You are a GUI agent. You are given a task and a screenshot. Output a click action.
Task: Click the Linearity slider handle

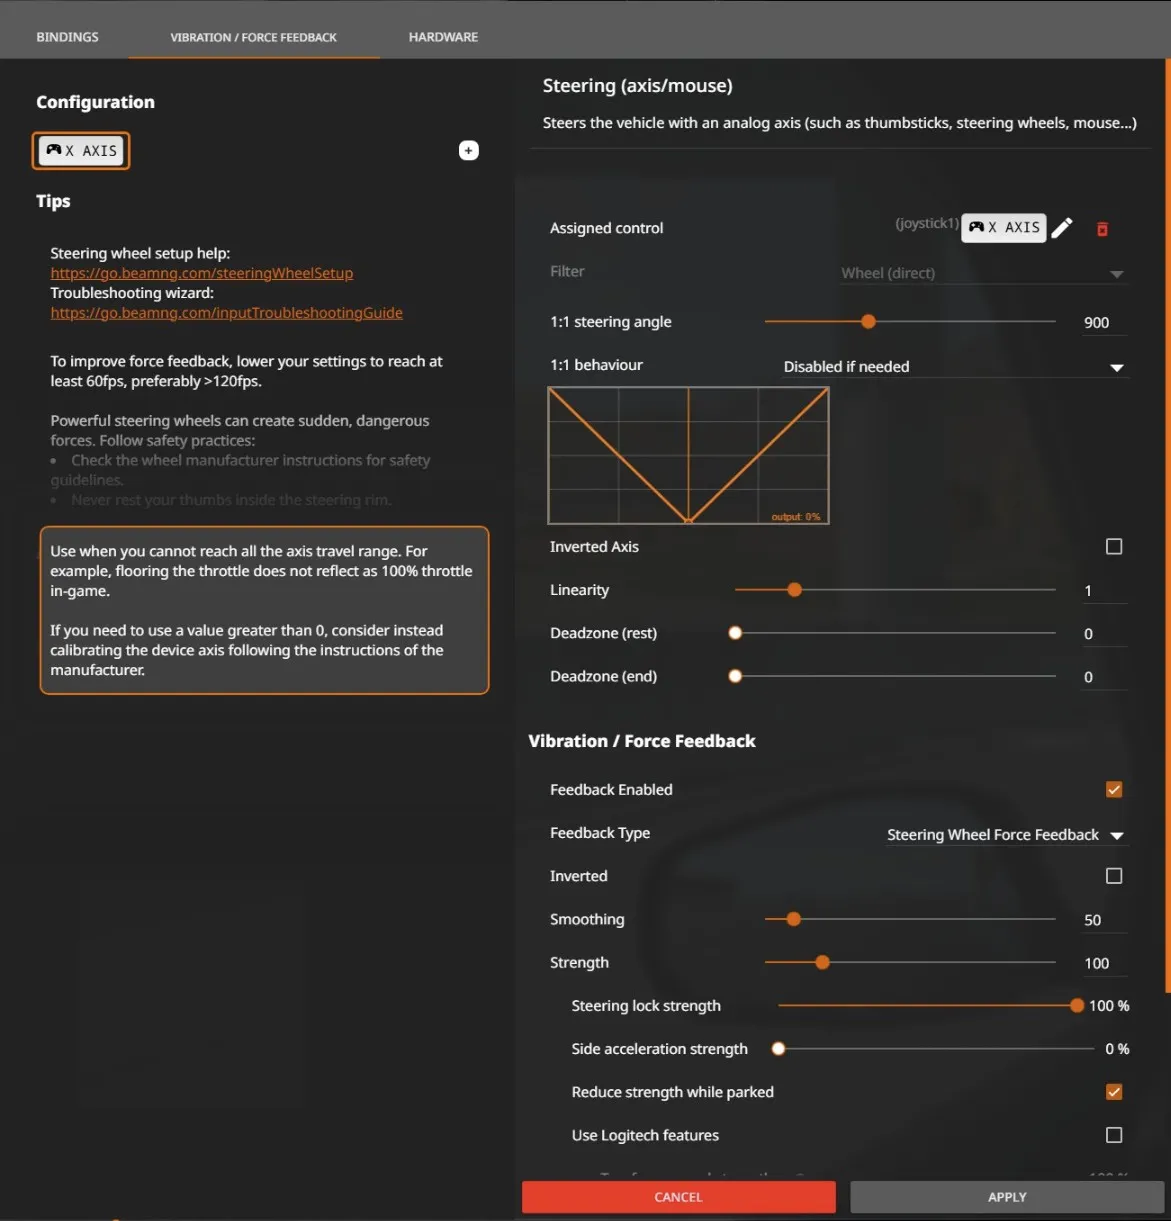(794, 590)
